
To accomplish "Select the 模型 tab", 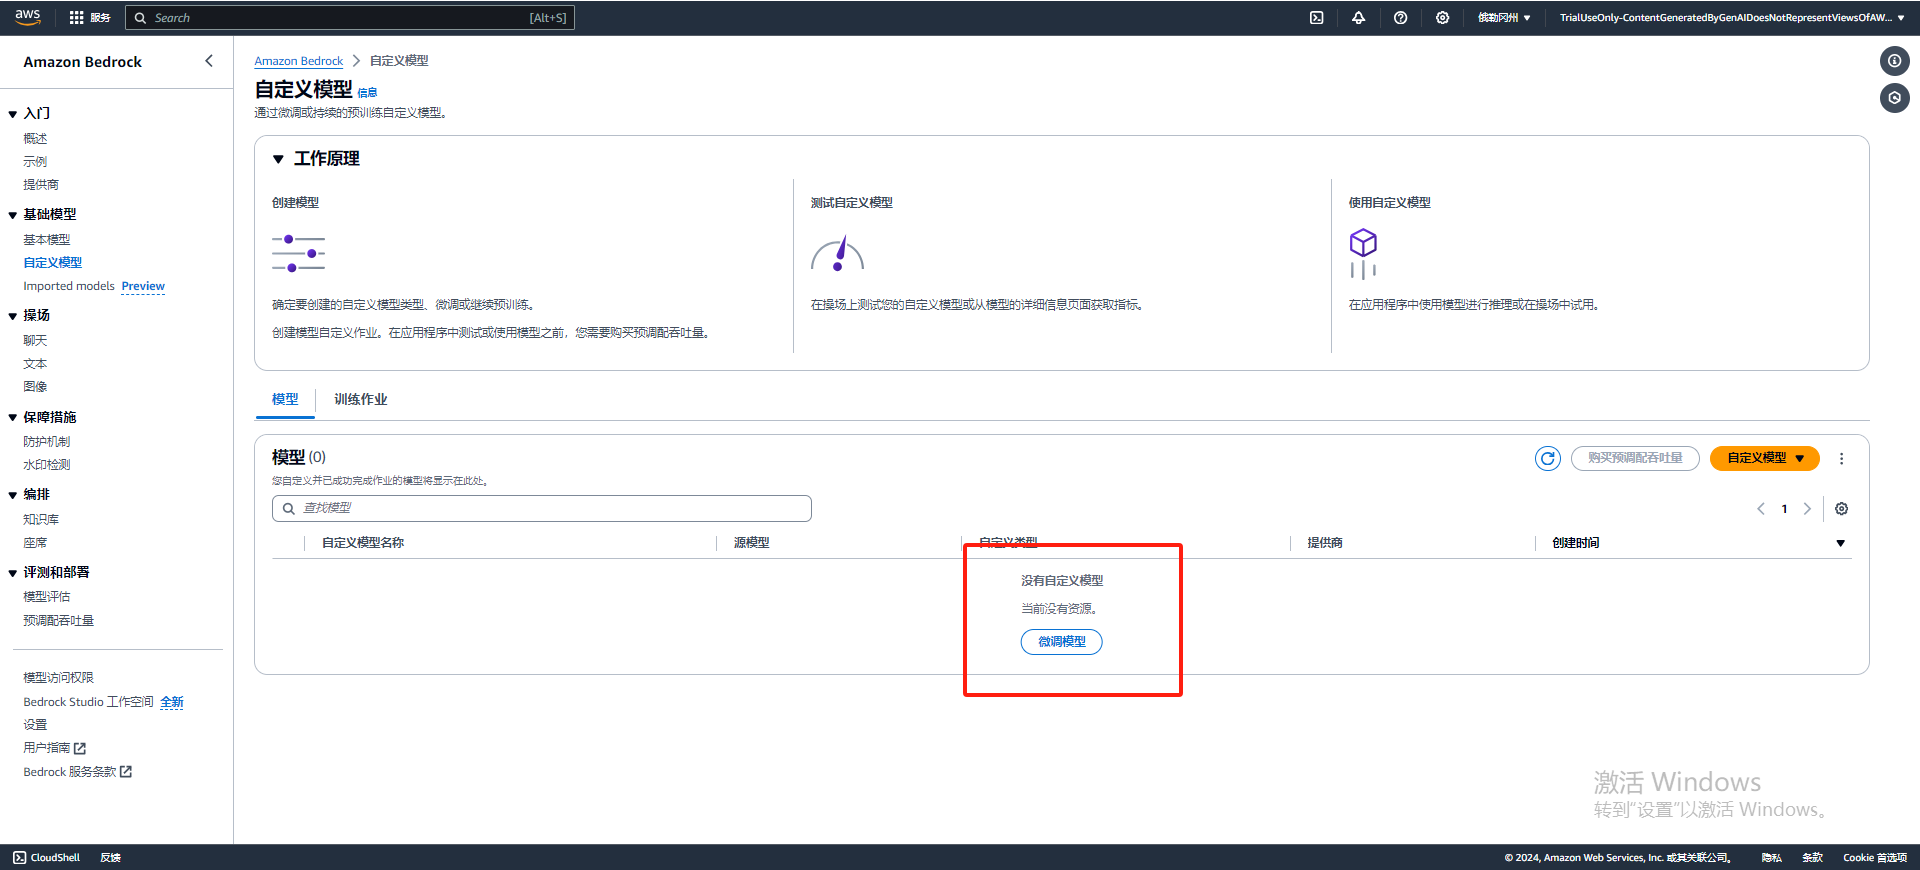I will pyautogui.click(x=285, y=399).
